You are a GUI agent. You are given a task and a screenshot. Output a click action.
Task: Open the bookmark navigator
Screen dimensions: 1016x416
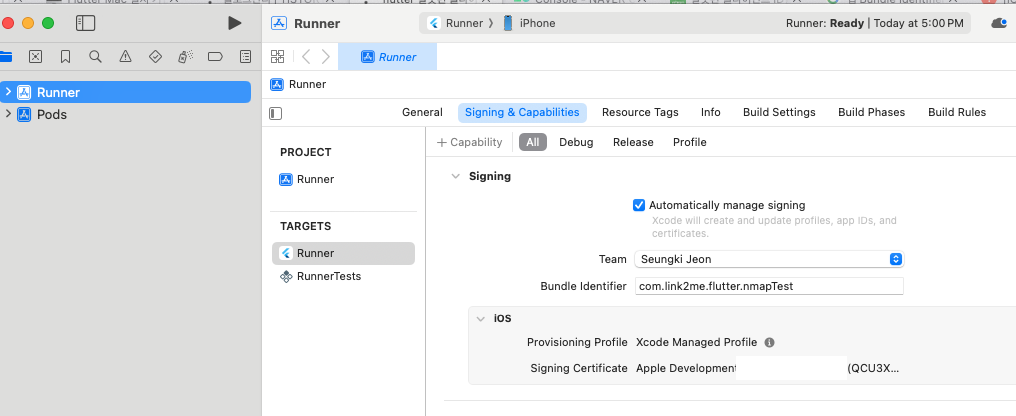click(x=65, y=57)
